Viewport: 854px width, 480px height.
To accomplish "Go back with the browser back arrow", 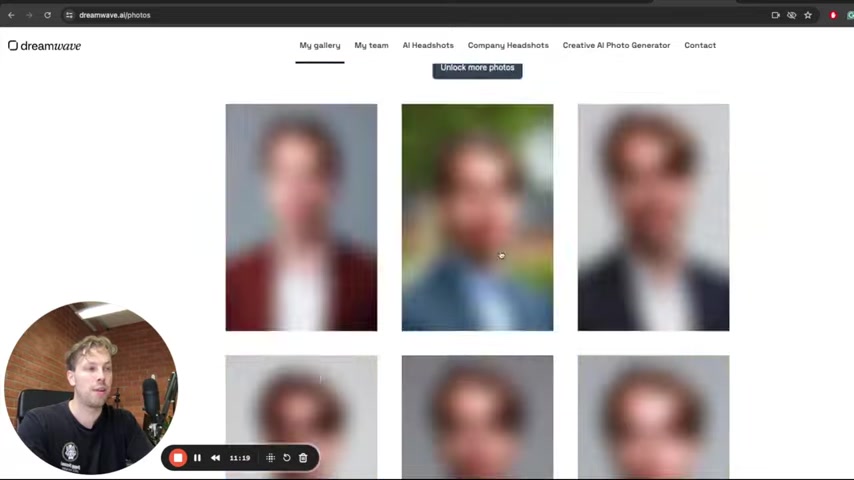I will 11,15.
